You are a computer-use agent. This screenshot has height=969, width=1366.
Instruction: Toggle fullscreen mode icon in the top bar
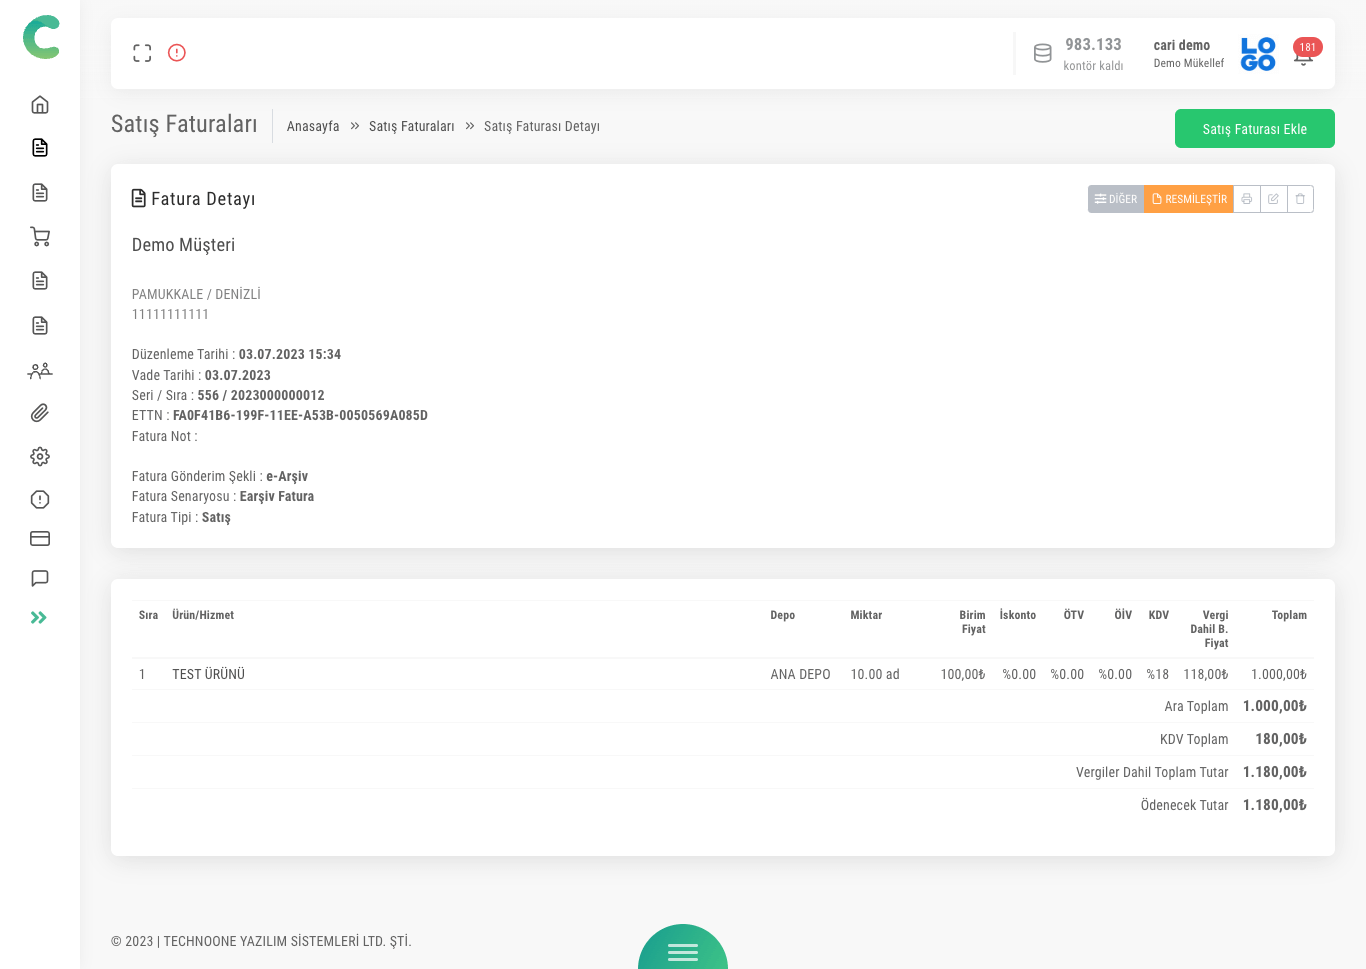tap(142, 53)
